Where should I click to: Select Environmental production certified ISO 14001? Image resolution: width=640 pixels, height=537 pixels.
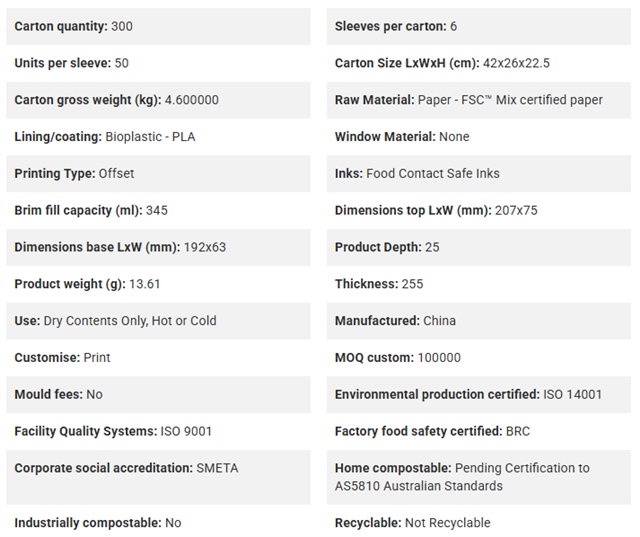[479, 395]
